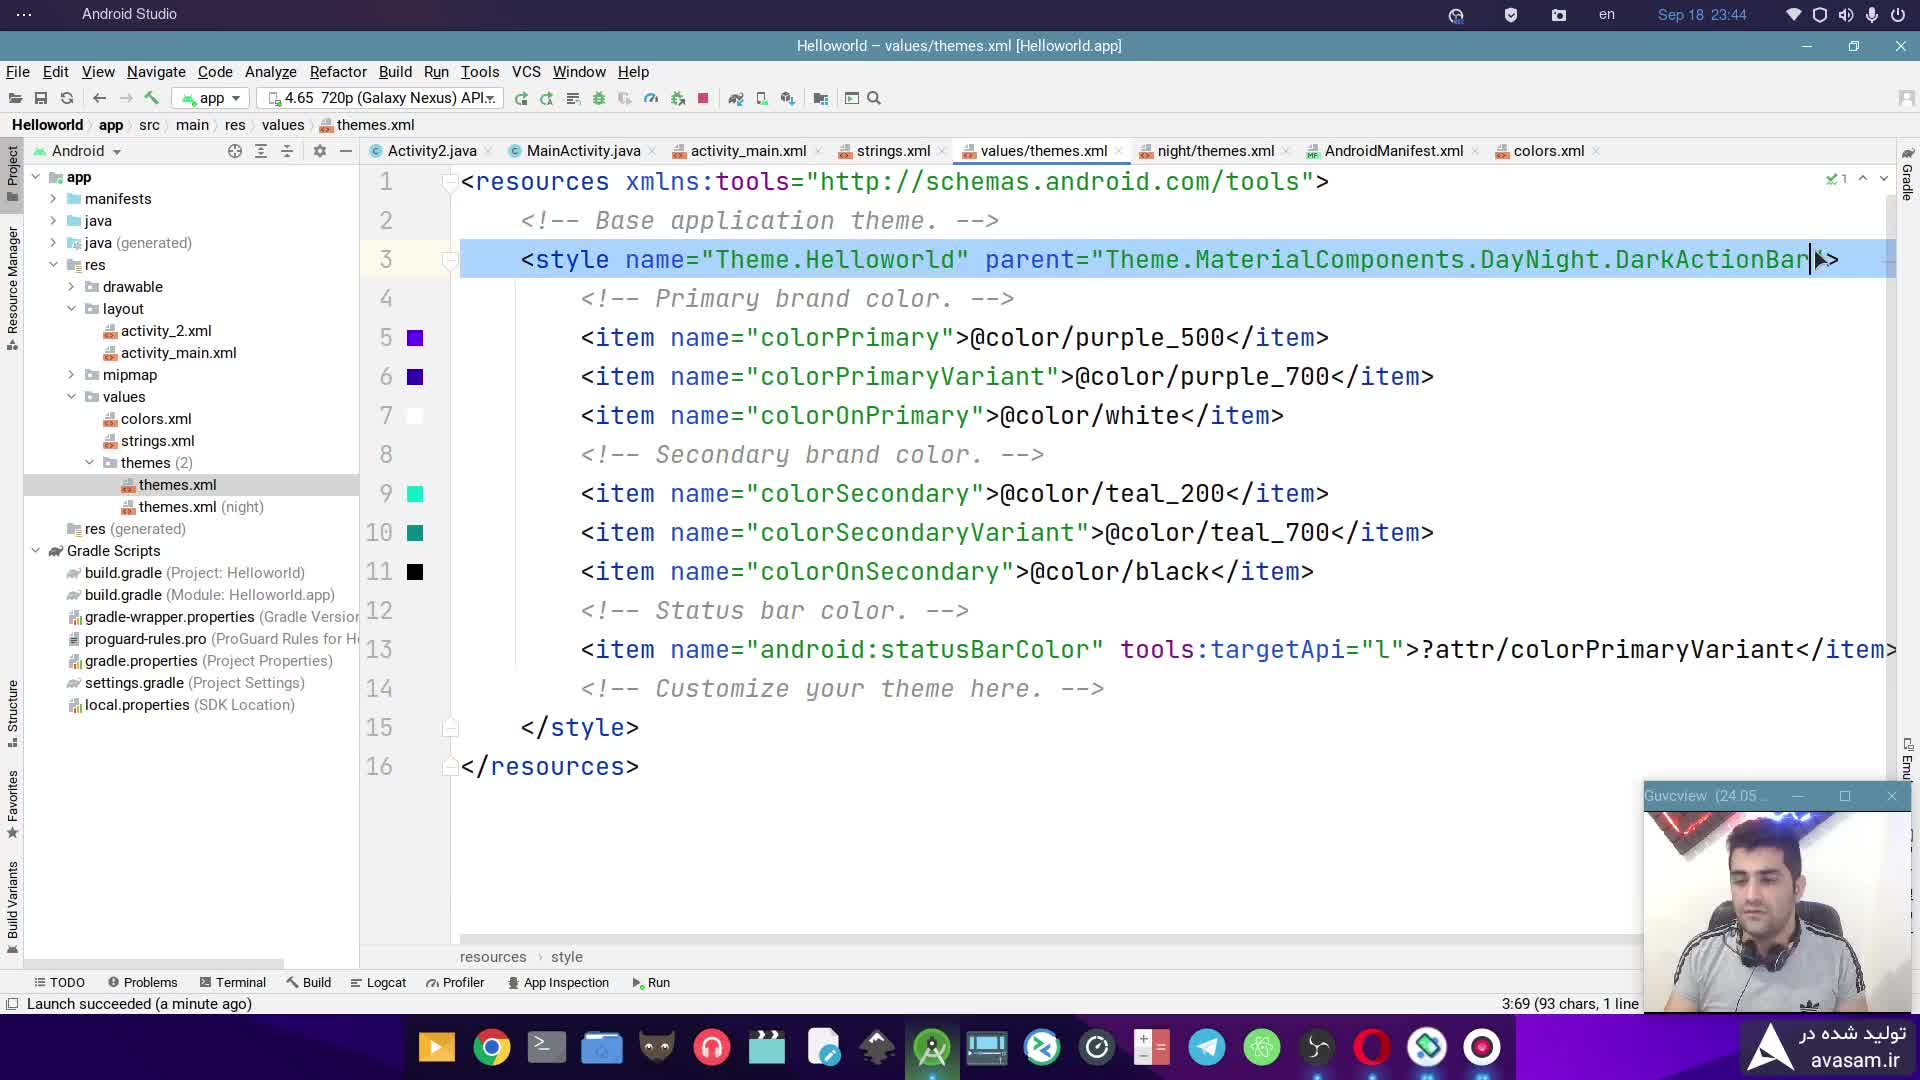Switch to the AndroidManifest.xml tab
The width and height of the screenshot is (1920, 1080).
[x=1393, y=151]
